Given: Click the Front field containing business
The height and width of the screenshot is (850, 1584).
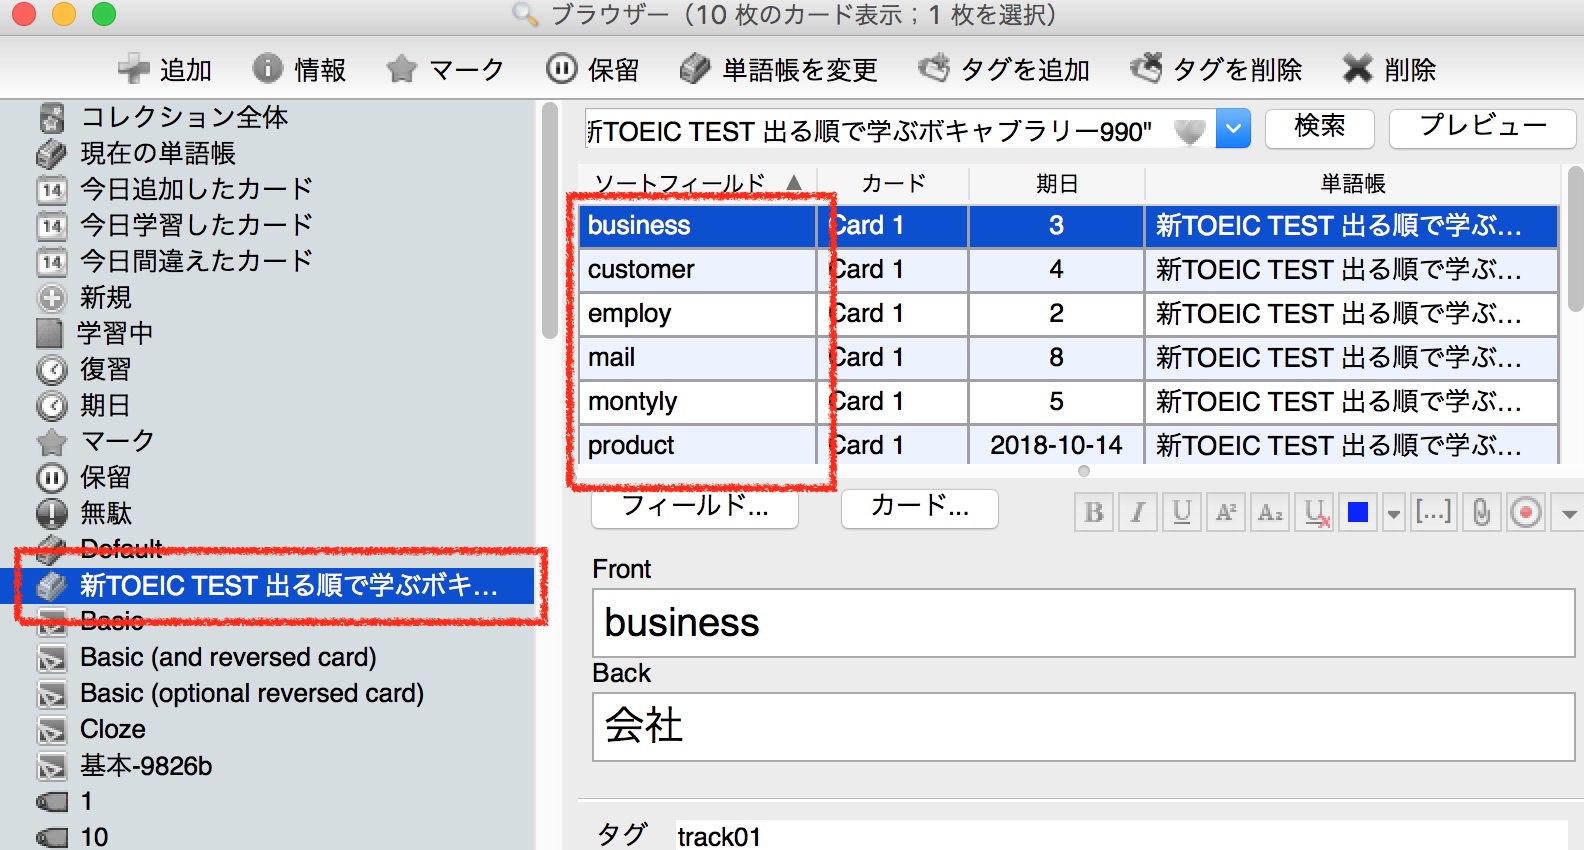Looking at the screenshot, I should pyautogui.click(x=1084, y=623).
